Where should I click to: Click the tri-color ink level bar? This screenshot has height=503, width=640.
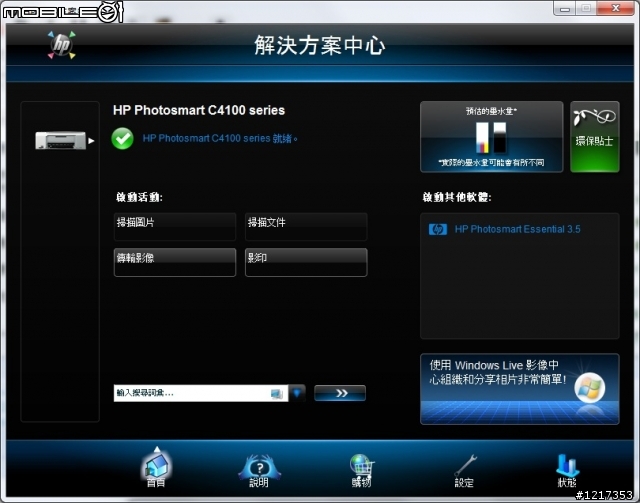tap(482, 138)
